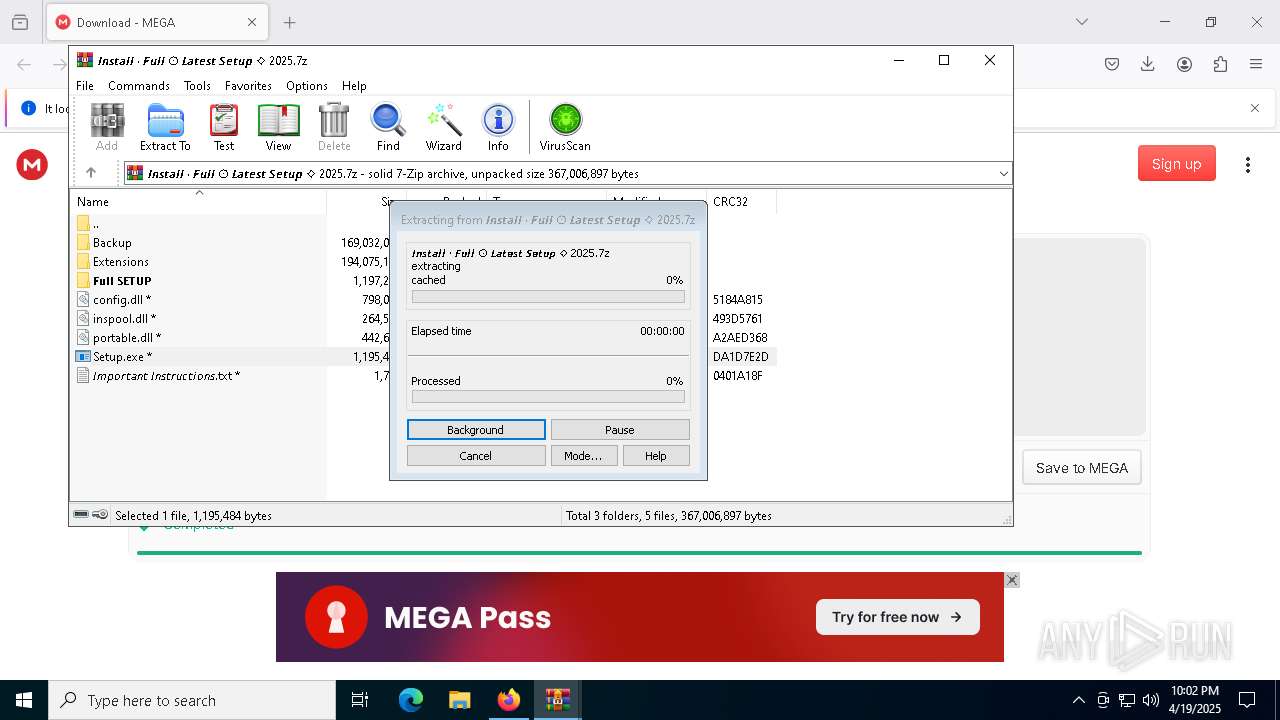Open the File menu
This screenshot has width=1280, height=720.
coord(85,86)
